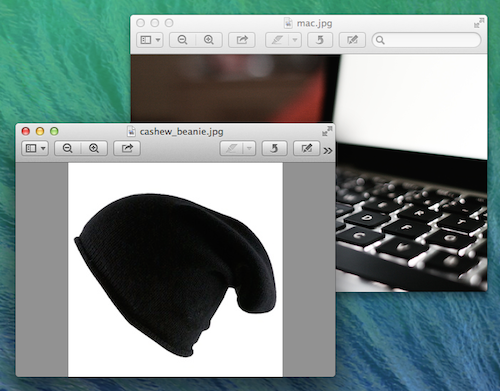Image resolution: width=500 pixels, height=391 pixels.
Task: Close the cashew_beanie.jpg window
Action: tap(26, 131)
